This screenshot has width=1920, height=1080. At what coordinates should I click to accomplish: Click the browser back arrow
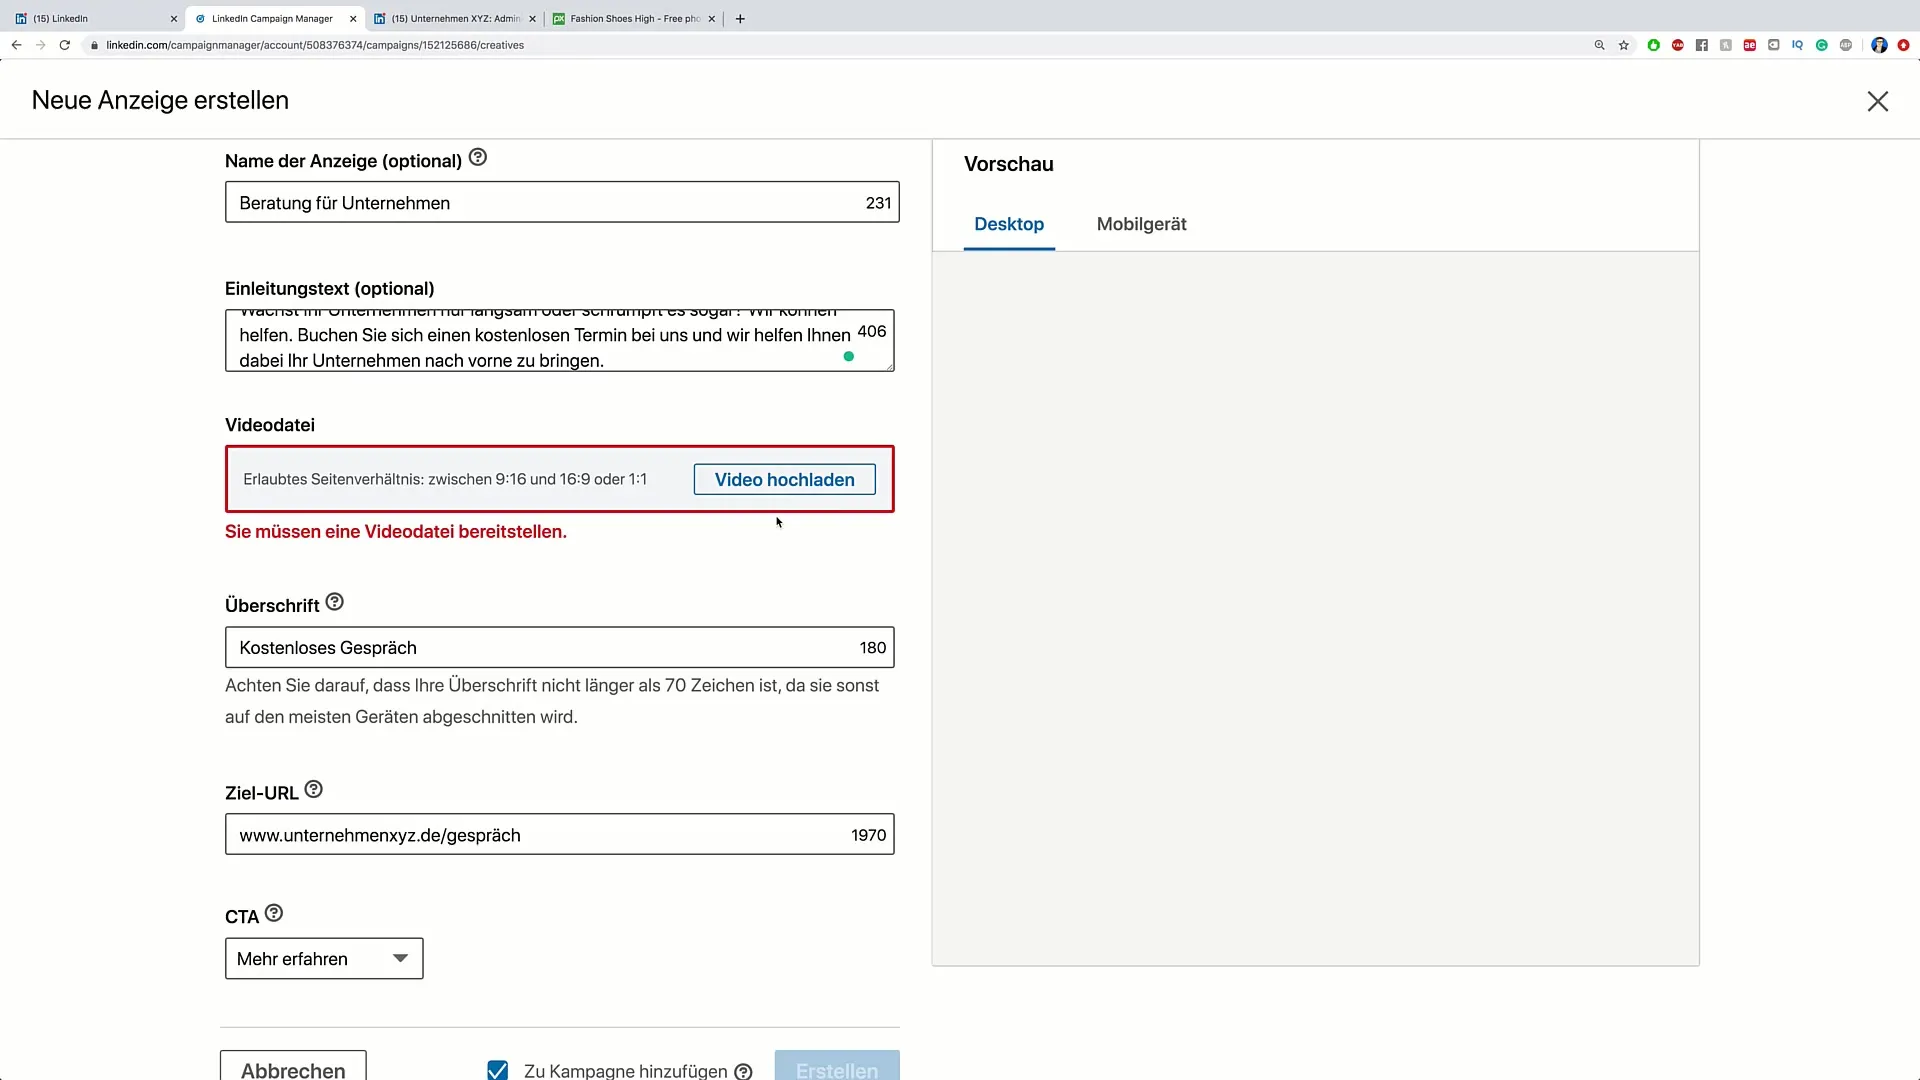[x=16, y=45]
